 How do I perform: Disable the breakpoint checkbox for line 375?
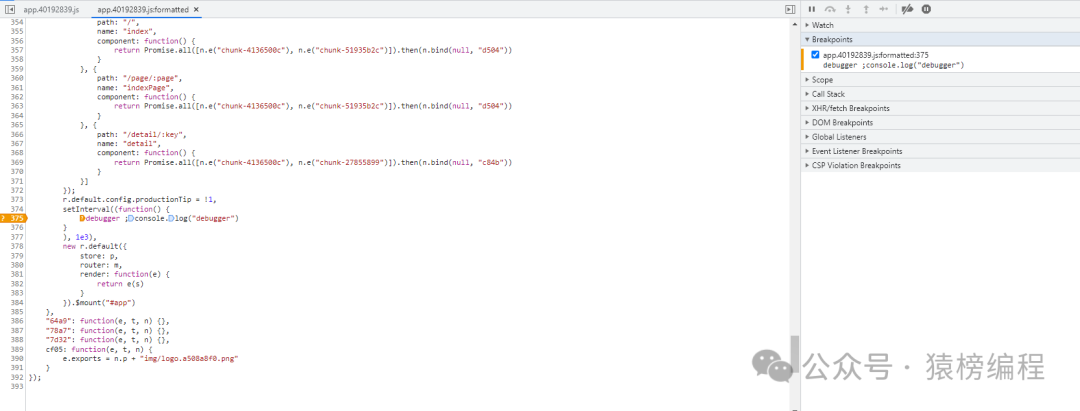click(816, 54)
